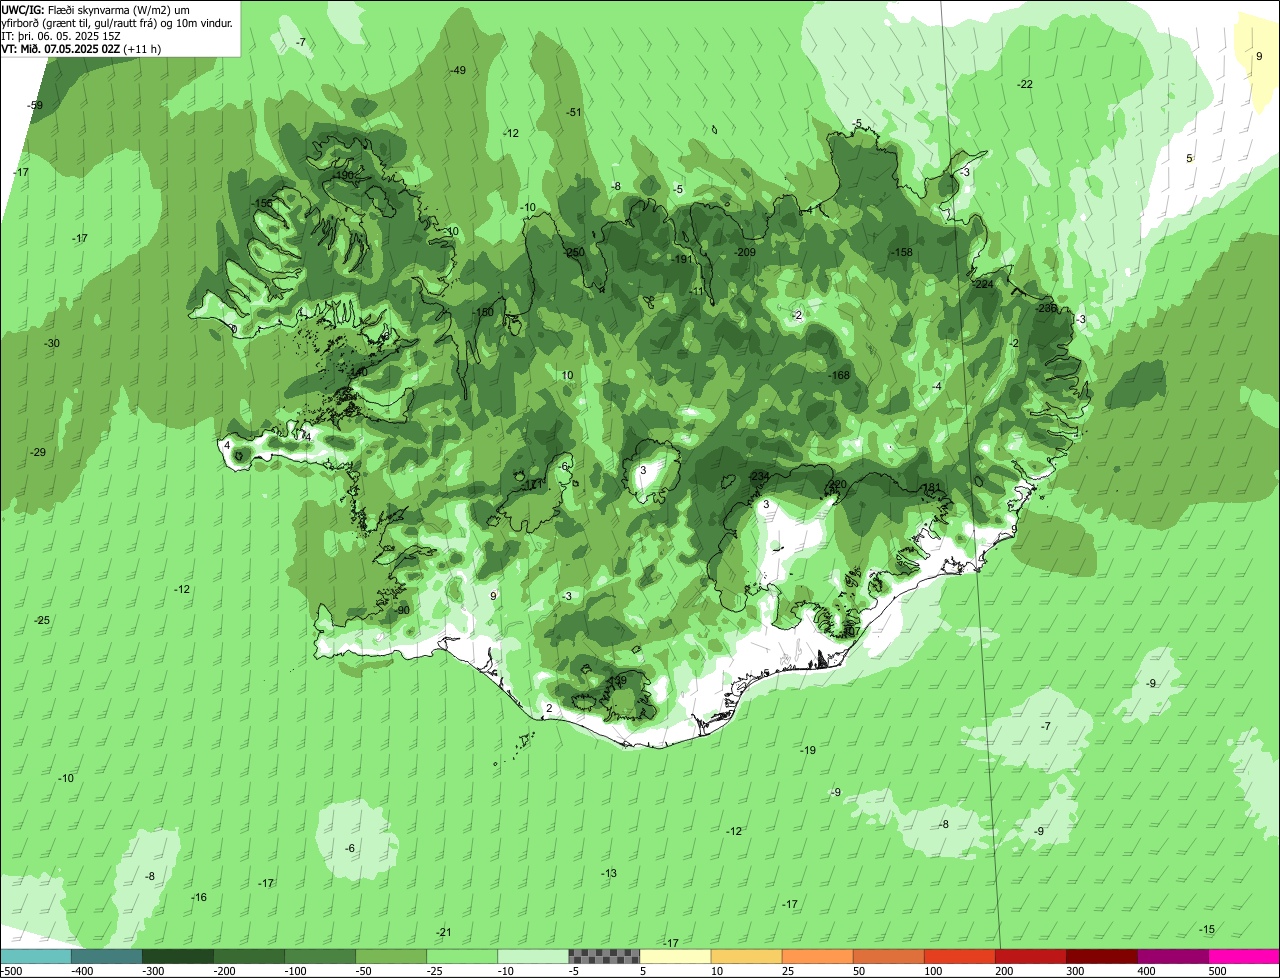
Task: Select the '-224' value near the east coast
Action: coord(983,285)
